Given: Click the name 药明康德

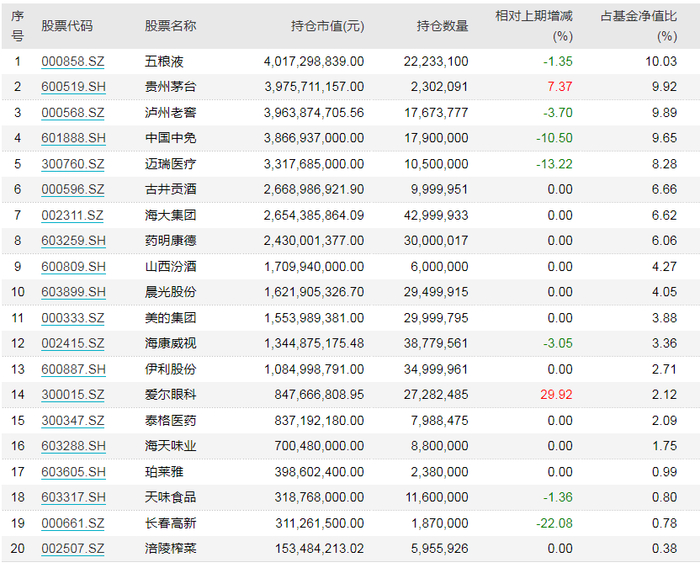Looking at the screenshot, I should point(171,241).
